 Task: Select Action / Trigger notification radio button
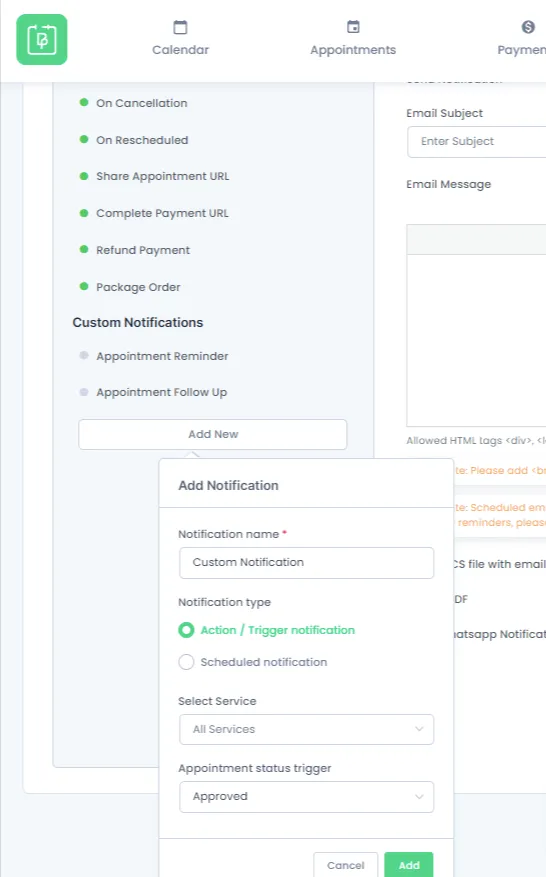pos(186,630)
